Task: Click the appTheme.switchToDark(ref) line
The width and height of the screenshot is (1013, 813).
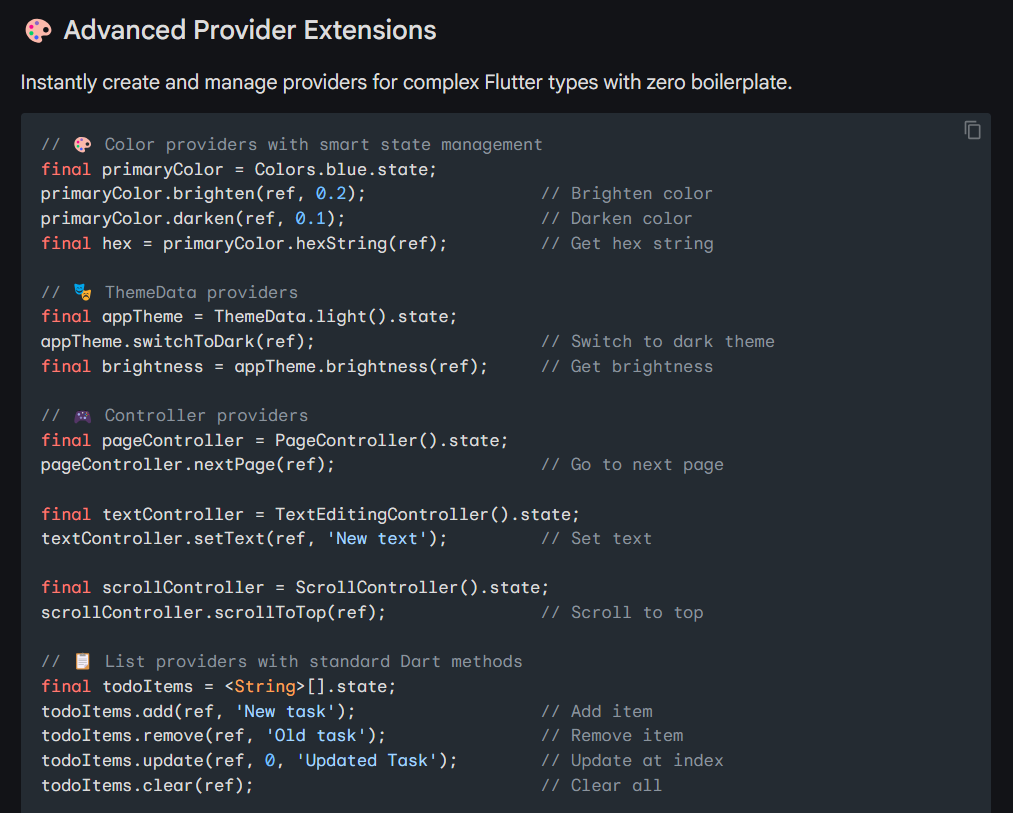Action: 178,341
